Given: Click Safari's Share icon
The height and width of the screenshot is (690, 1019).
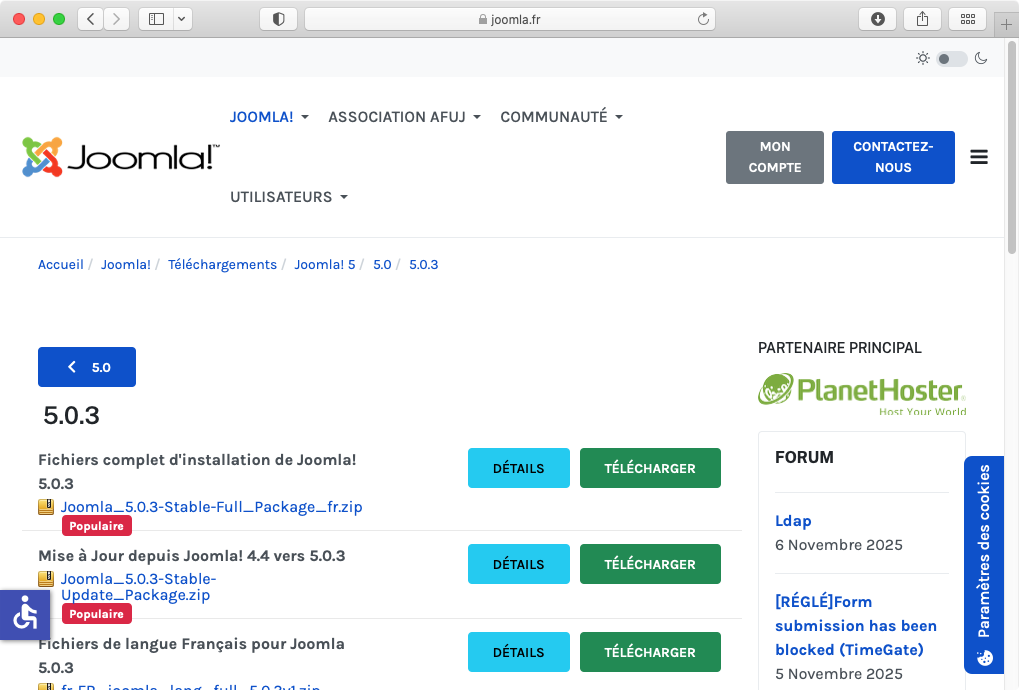Looking at the screenshot, I should click(x=922, y=19).
